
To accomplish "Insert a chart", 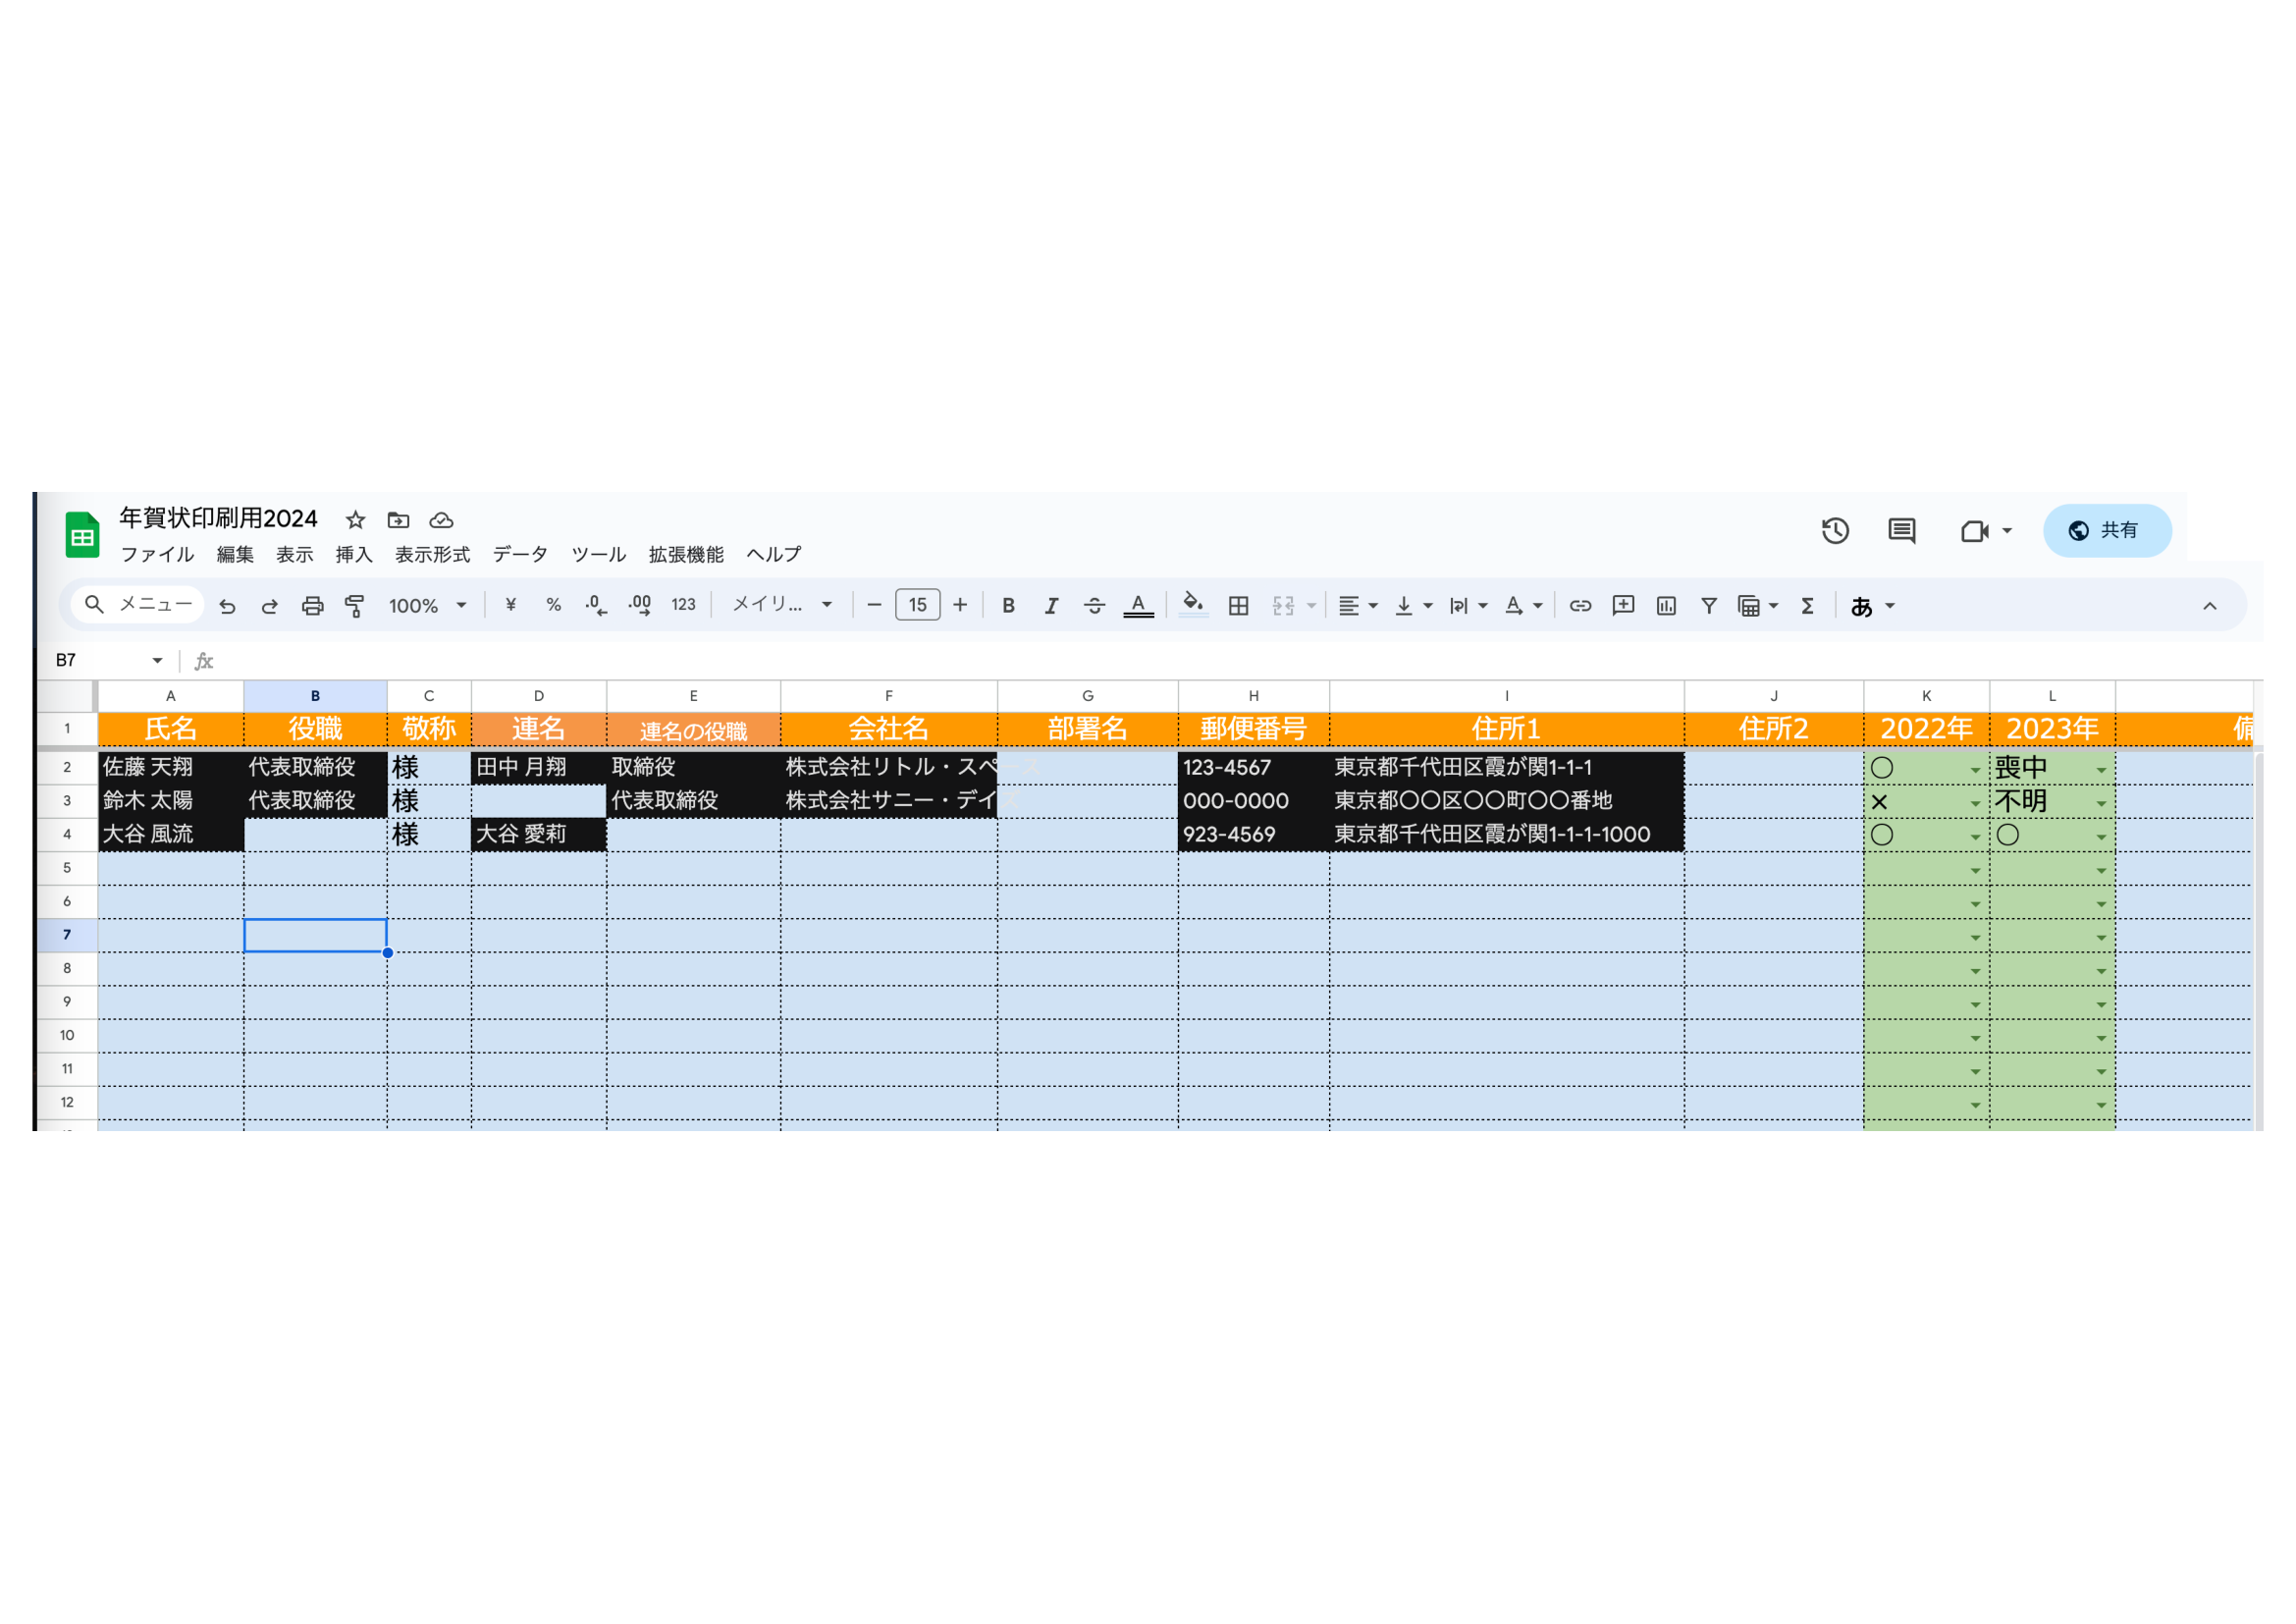I will tap(1666, 605).
